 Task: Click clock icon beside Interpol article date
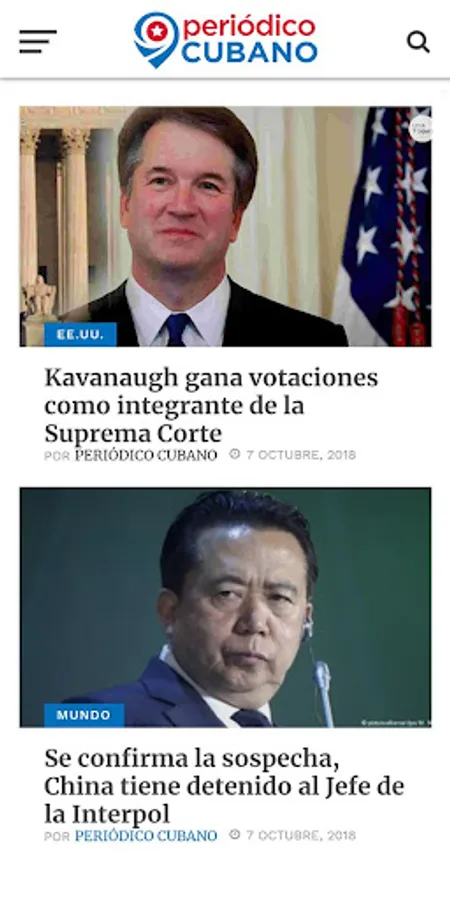[235, 835]
